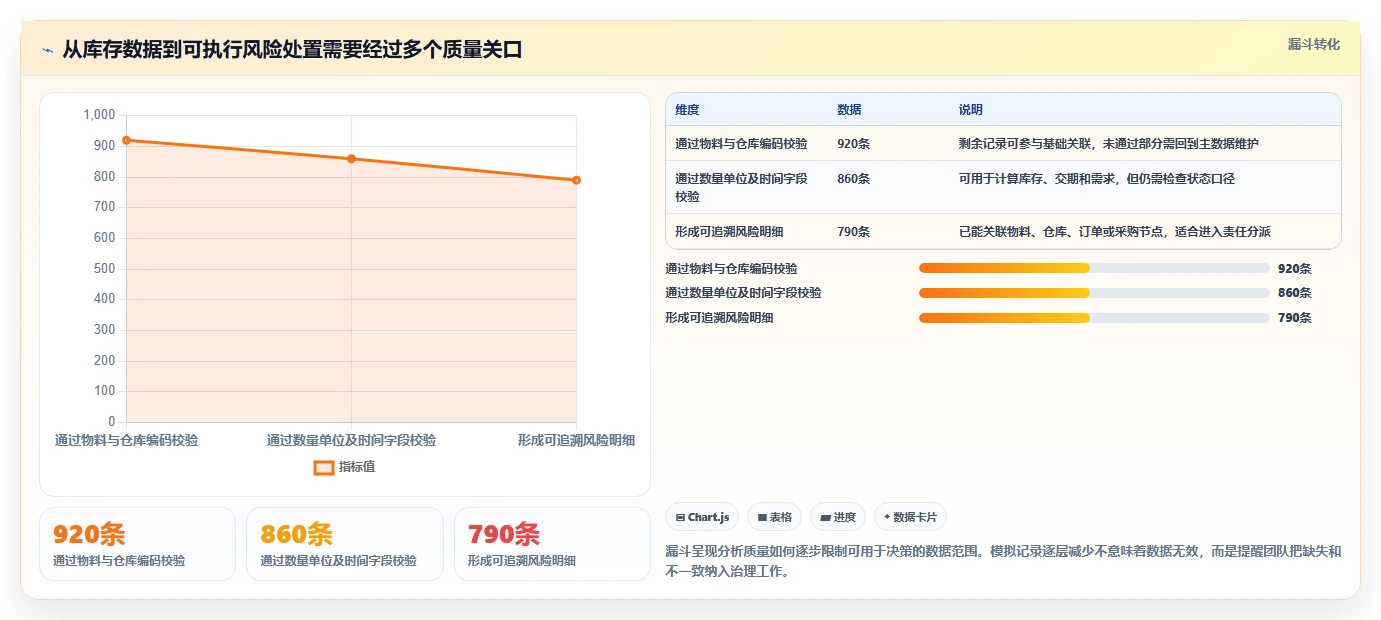Toggle the 指标值 legend swatch
The width and height of the screenshot is (1381, 620).
coord(324,467)
